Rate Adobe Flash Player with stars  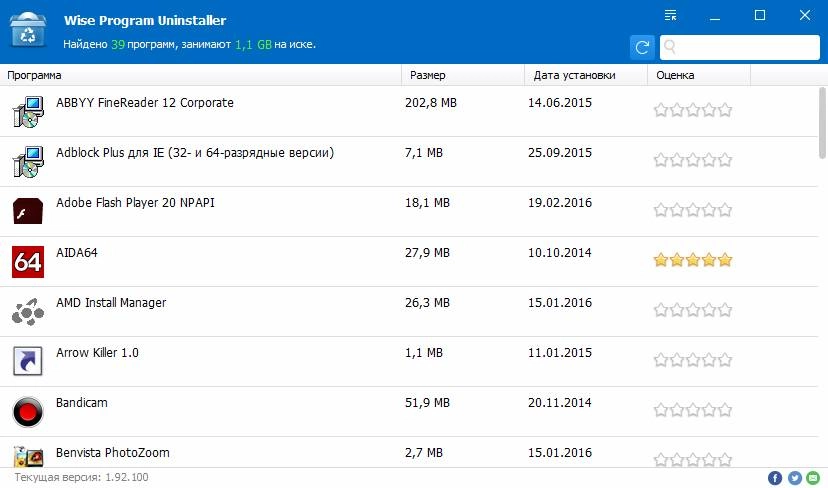[693, 210]
